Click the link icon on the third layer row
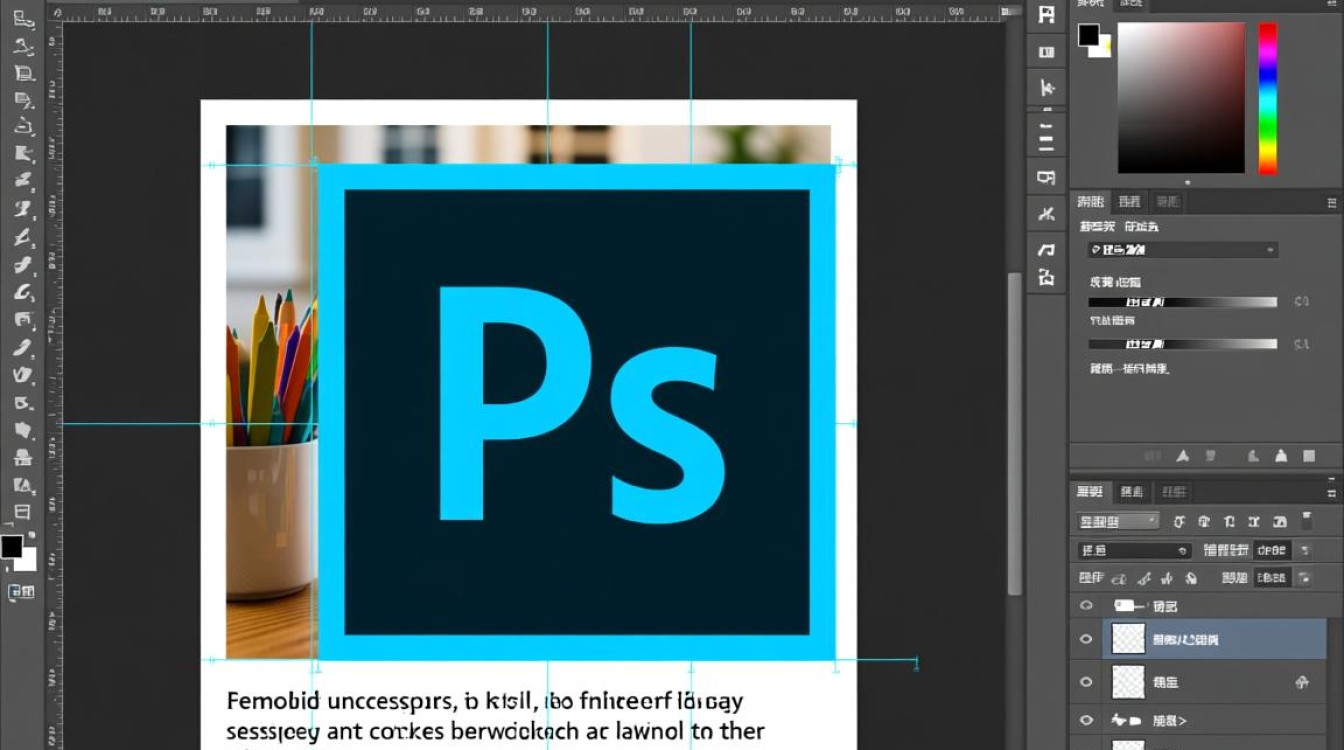The height and width of the screenshot is (750, 1344). (x=1302, y=682)
